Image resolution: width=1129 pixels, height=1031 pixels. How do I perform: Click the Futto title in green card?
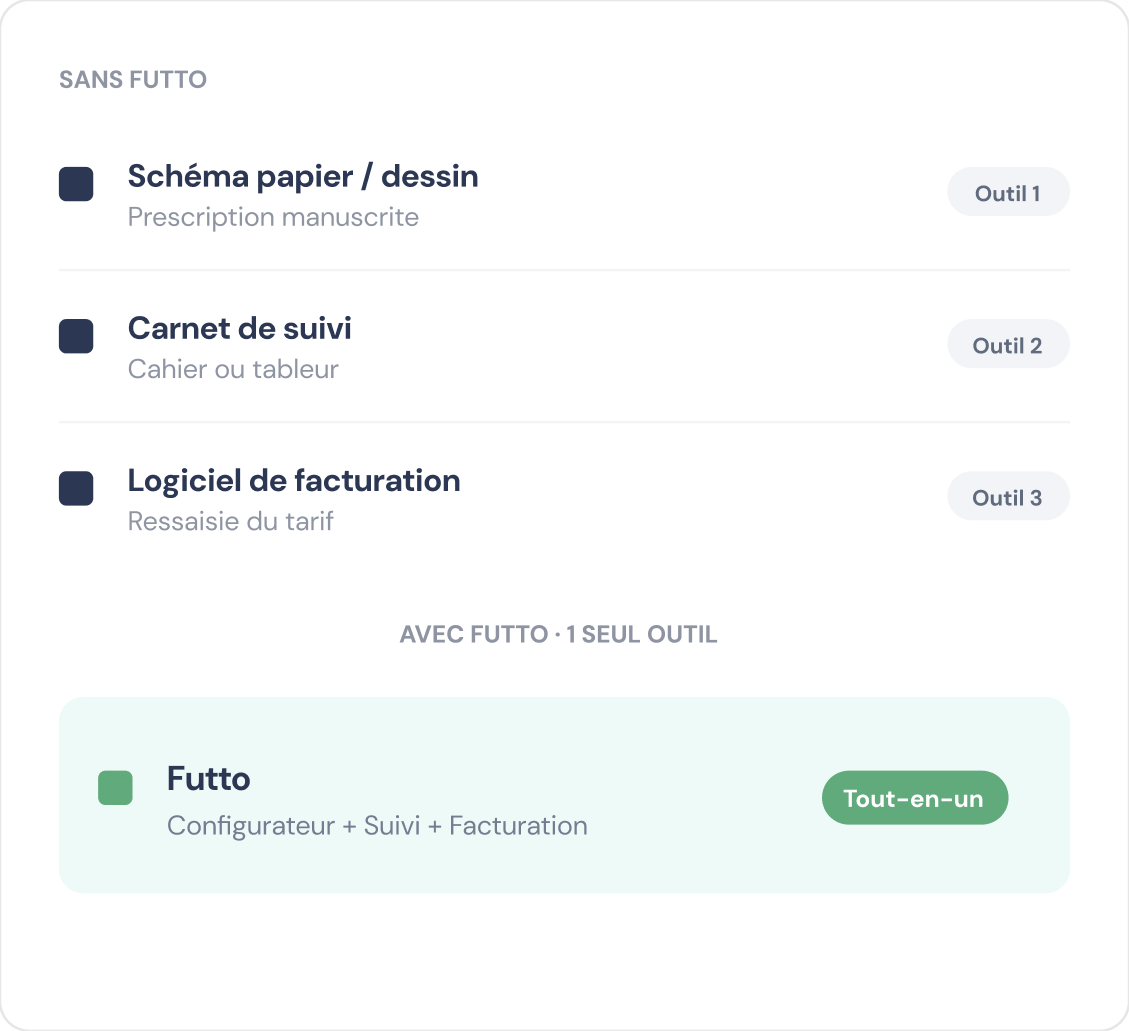click(209, 779)
